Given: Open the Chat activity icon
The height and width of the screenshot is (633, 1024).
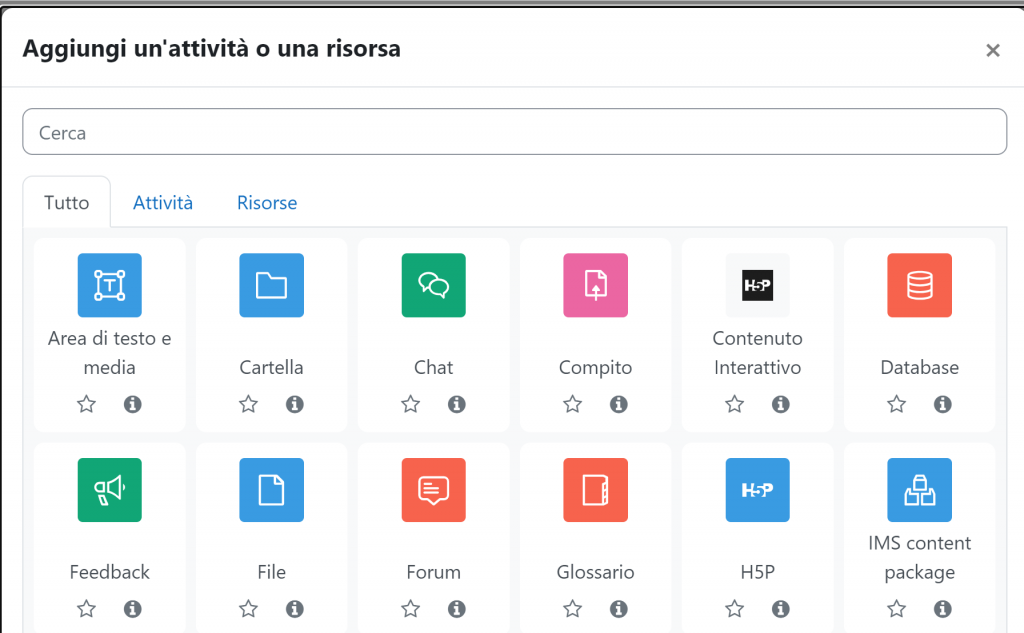Looking at the screenshot, I should coord(434,285).
